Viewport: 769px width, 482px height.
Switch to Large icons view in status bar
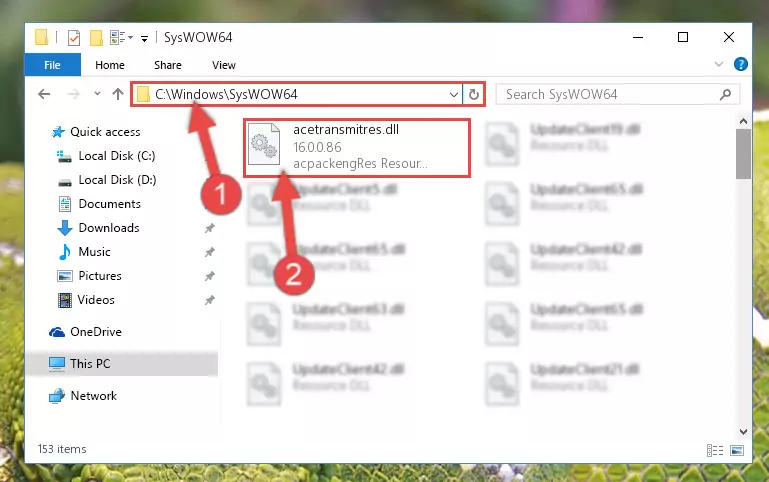click(x=737, y=450)
